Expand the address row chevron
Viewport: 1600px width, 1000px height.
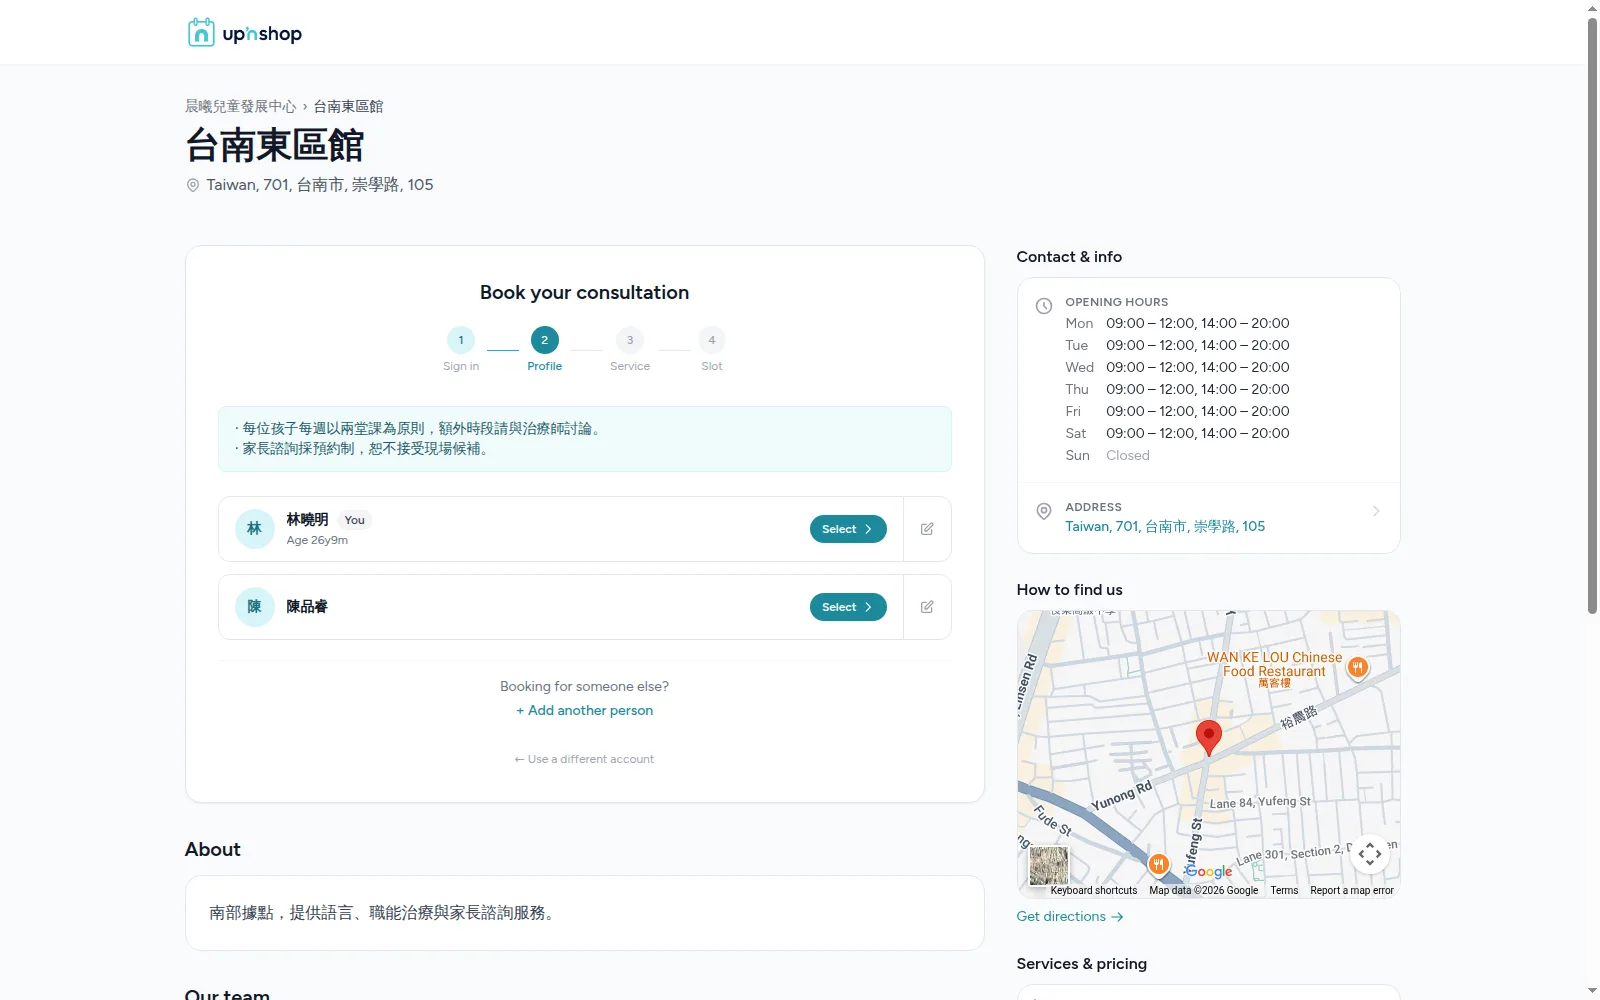[x=1376, y=511]
